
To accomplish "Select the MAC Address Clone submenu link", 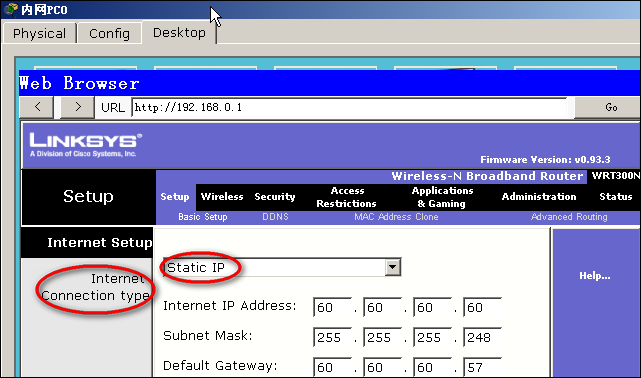I will (x=396, y=217).
